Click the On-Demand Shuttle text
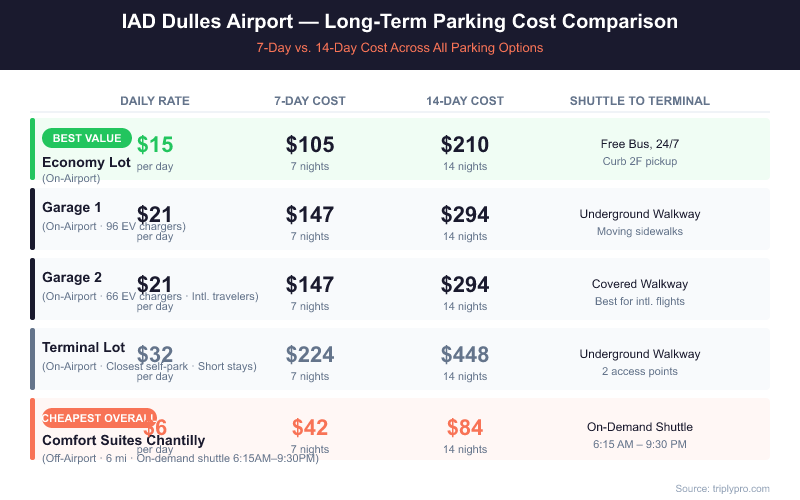800x500 pixels. (640, 427)
